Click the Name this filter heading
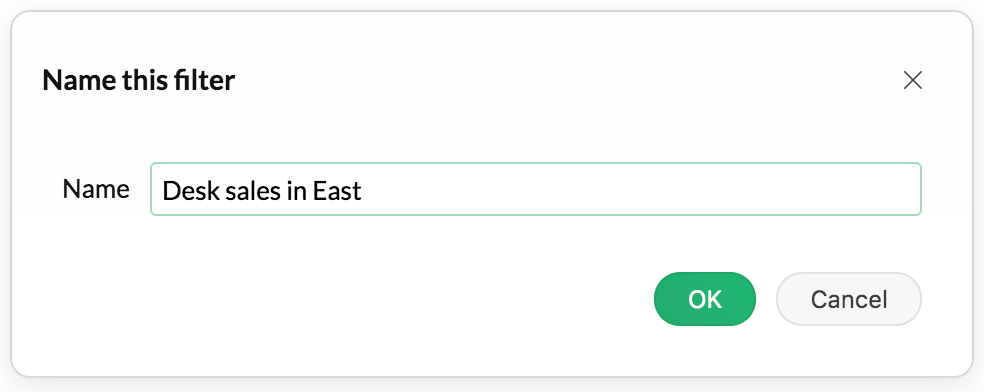This screenshot has width=984, height=392. 139,80
